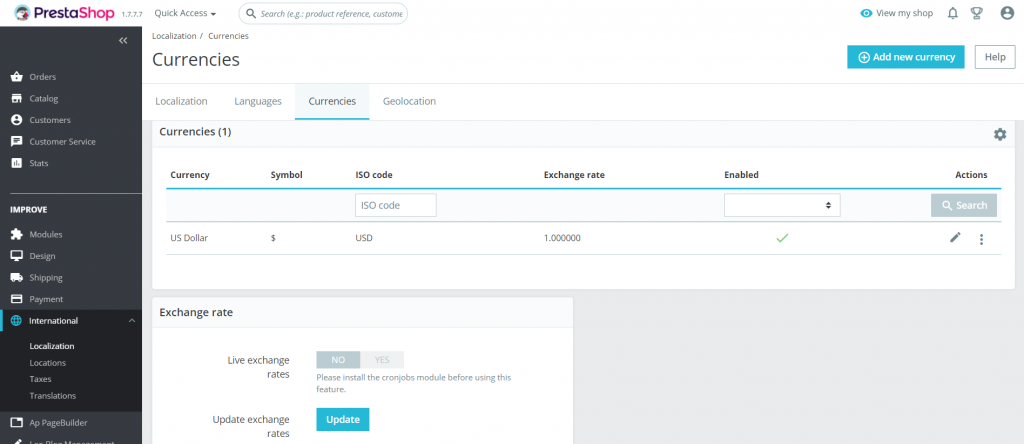Viewport: 1024px width, 444px height.
Task: Click the notifications bell icon
Action: (x=952, y=13)
